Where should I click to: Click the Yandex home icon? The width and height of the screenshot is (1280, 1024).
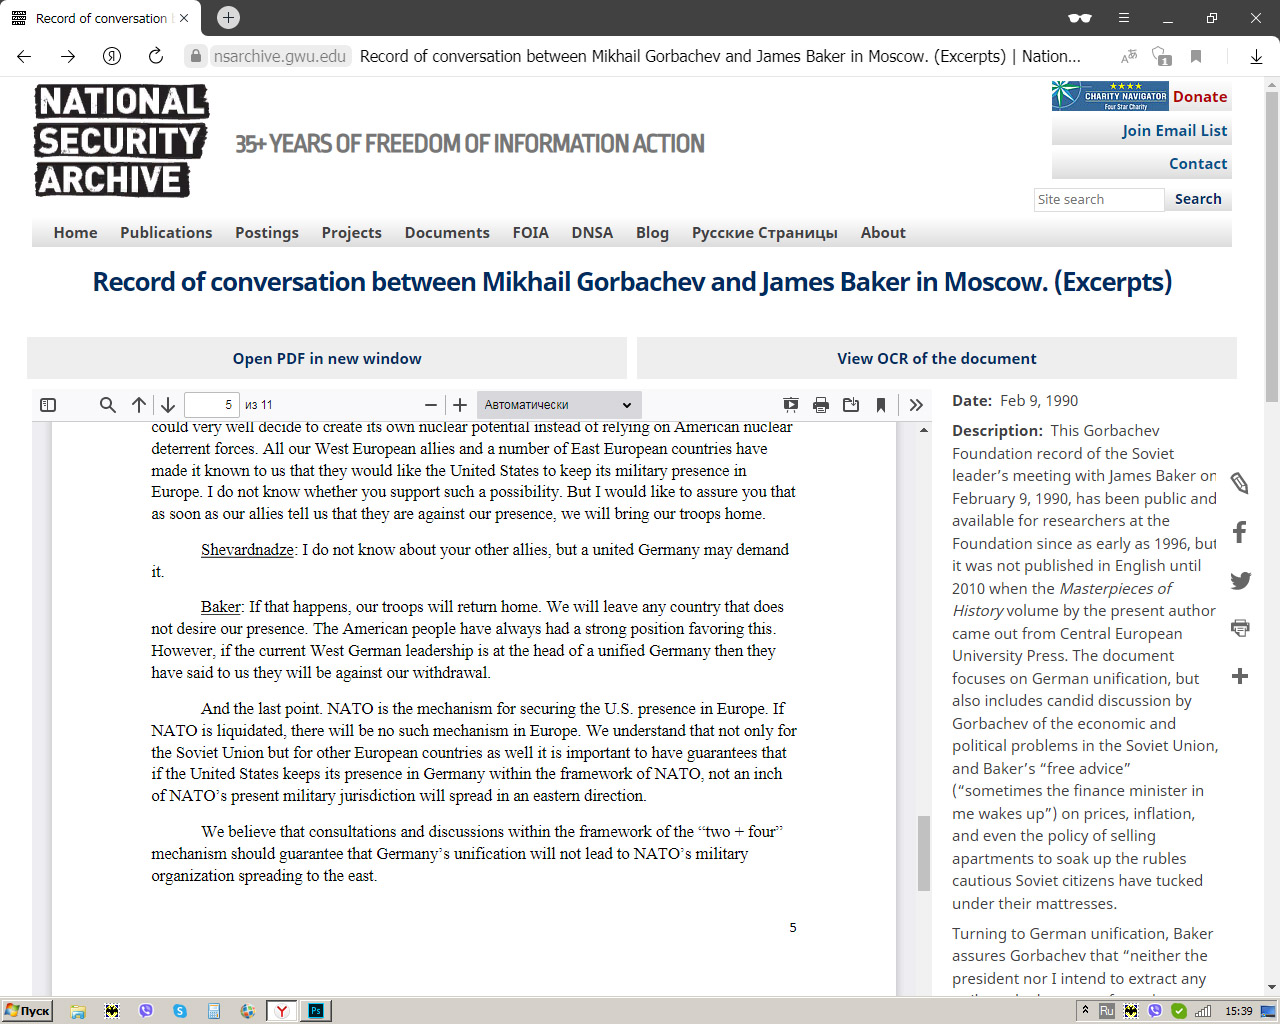[x=112, y=56]
